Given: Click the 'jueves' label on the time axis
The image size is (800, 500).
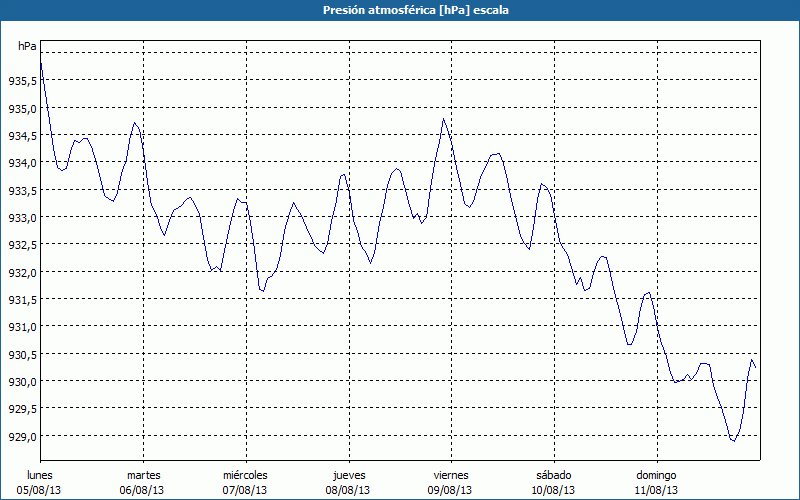Looking at the screenshot, I should [x=348, y=475].
